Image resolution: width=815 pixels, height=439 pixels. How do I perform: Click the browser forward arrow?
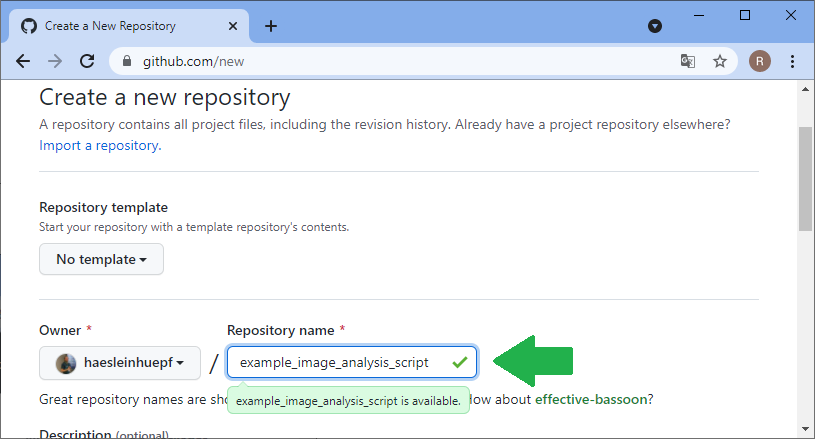55,61
